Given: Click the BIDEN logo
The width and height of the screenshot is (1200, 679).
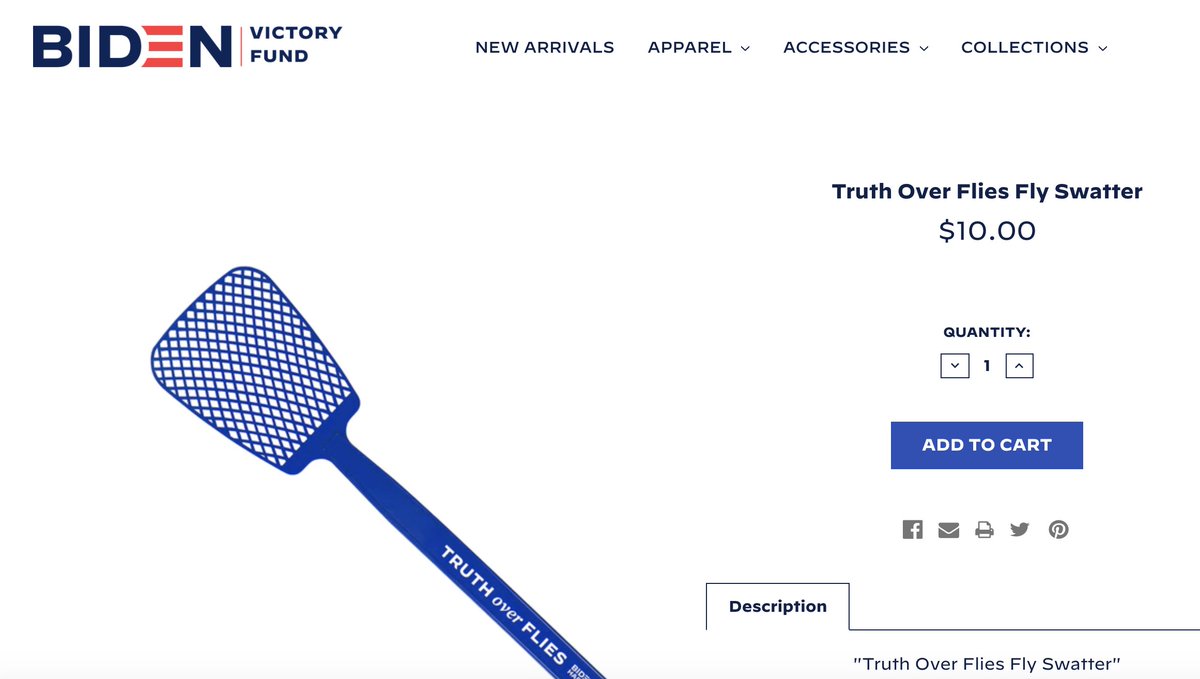Looking at the screenshot, I should point(132,46).
